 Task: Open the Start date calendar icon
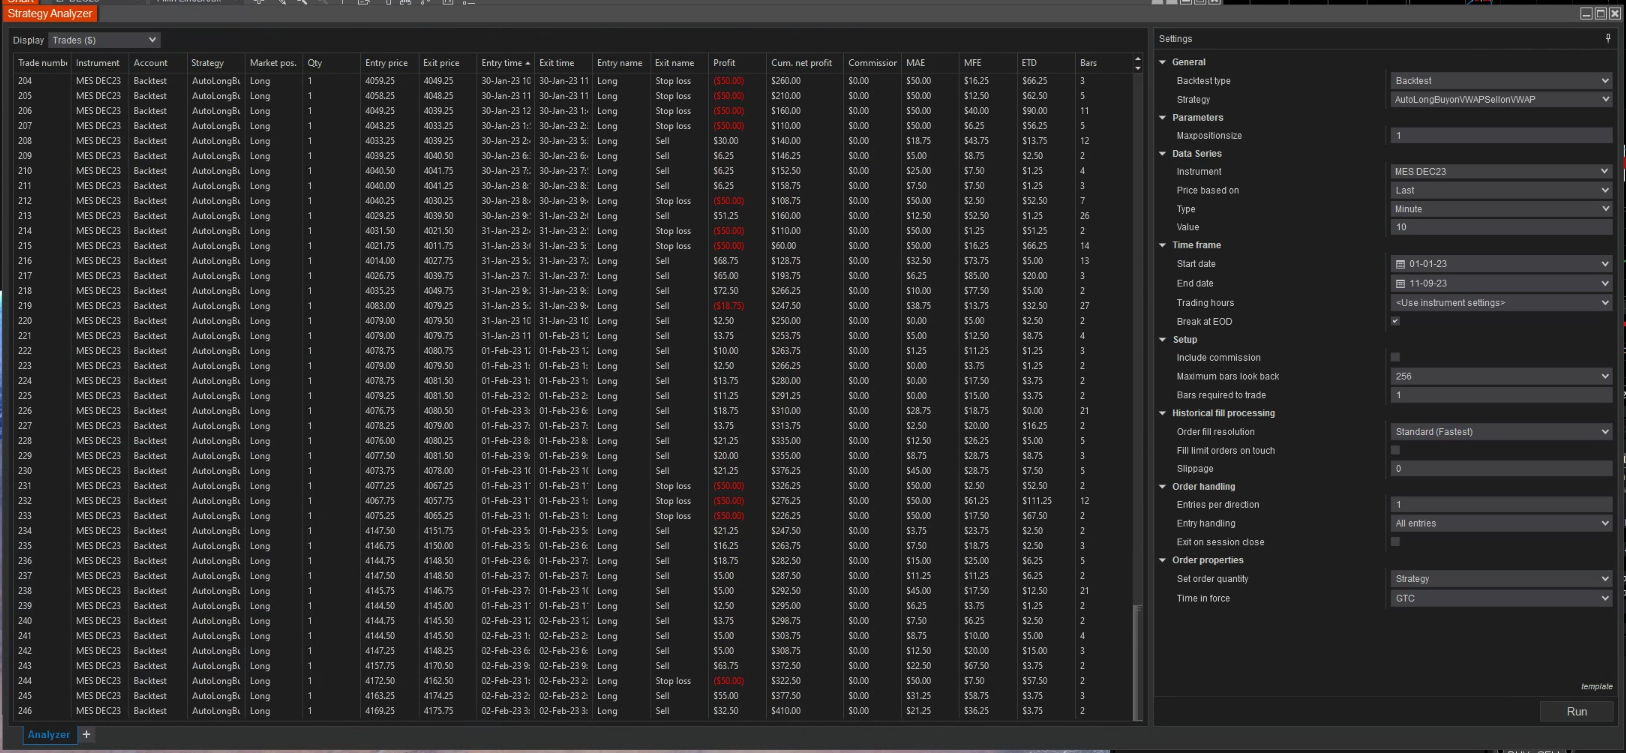(x=1400, y=264)
